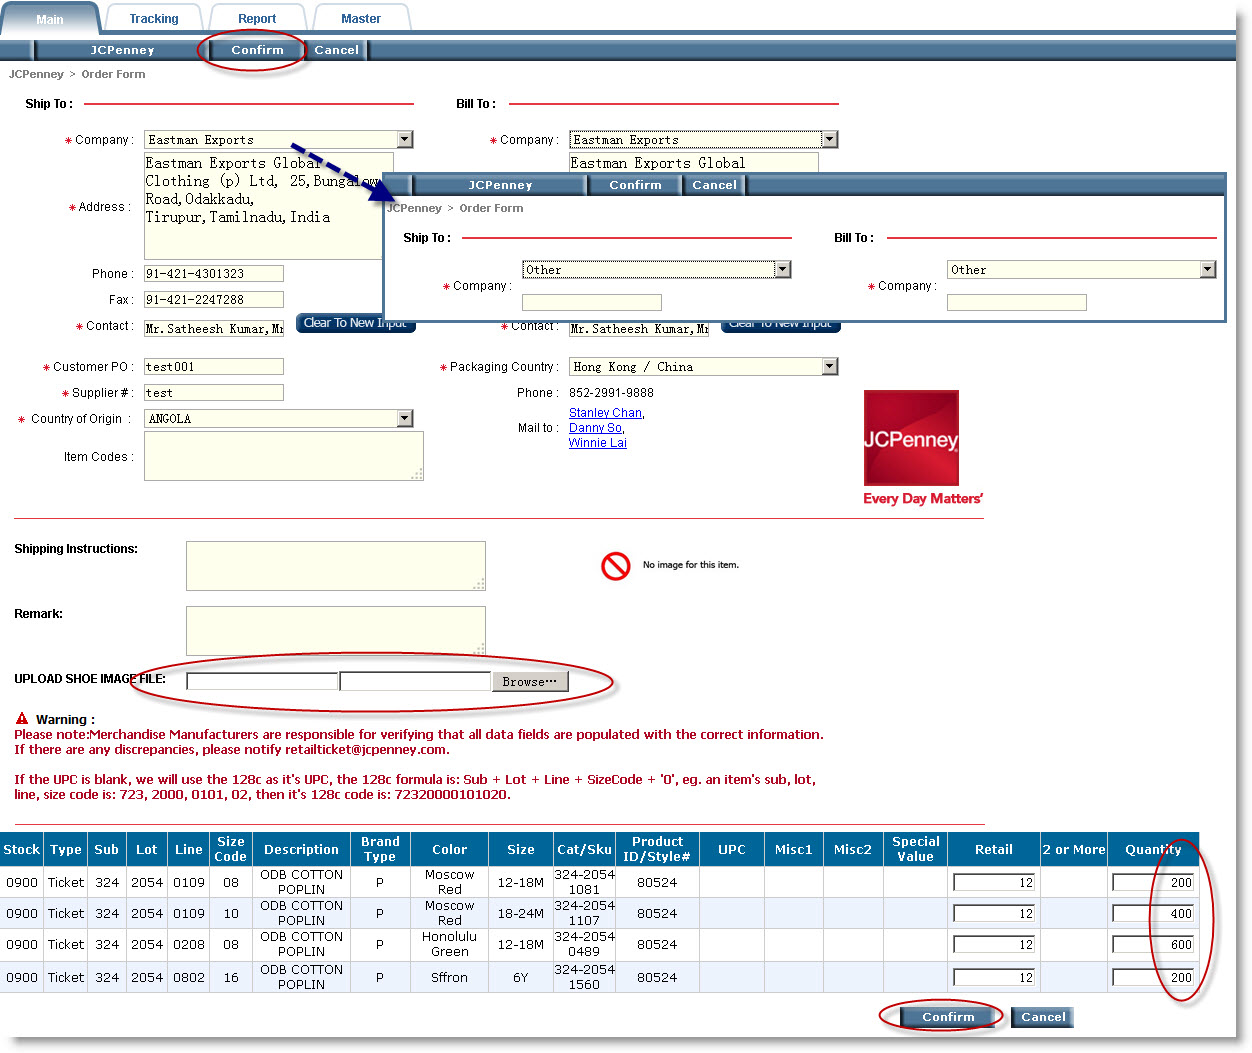The width and height of the screenshot is (1252, 1053).
Task: Open the Packaging Country dropdown
Action: [x=830, y=367]
